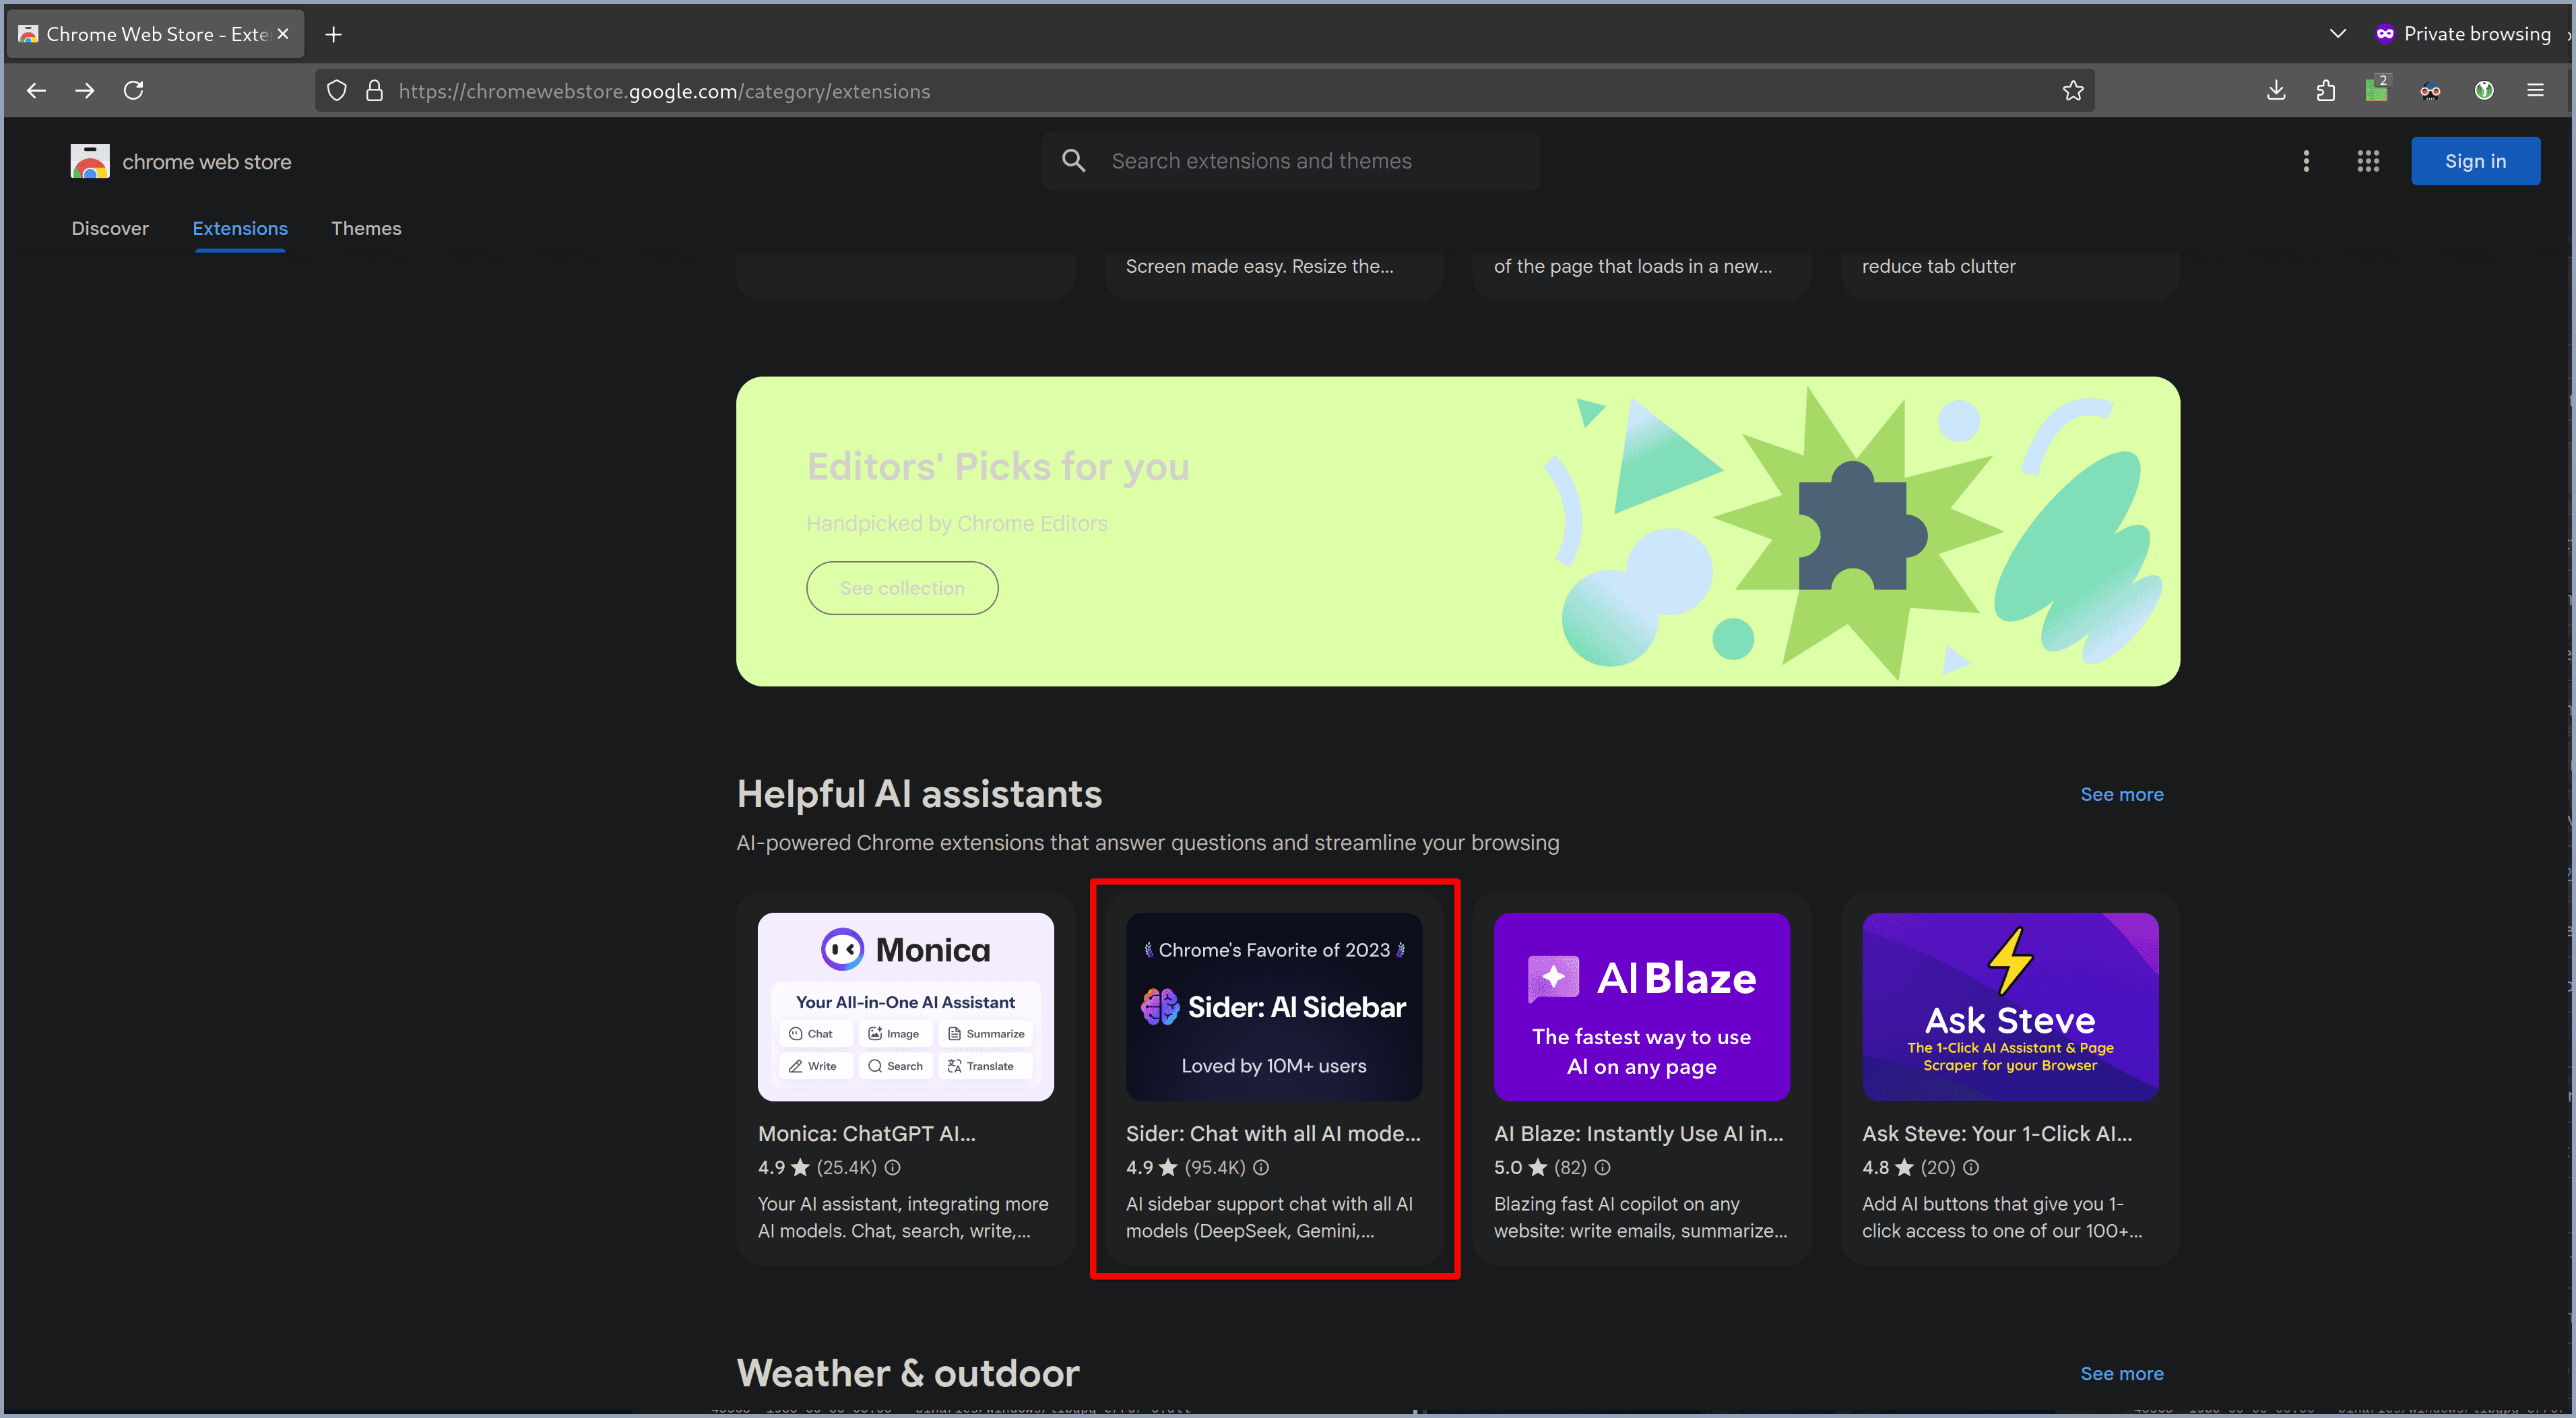This screenshot has height=1418, width=2576.
Task: Open the Sider AI Sidebar thumbnail
Action: tap(1274, 1007)
